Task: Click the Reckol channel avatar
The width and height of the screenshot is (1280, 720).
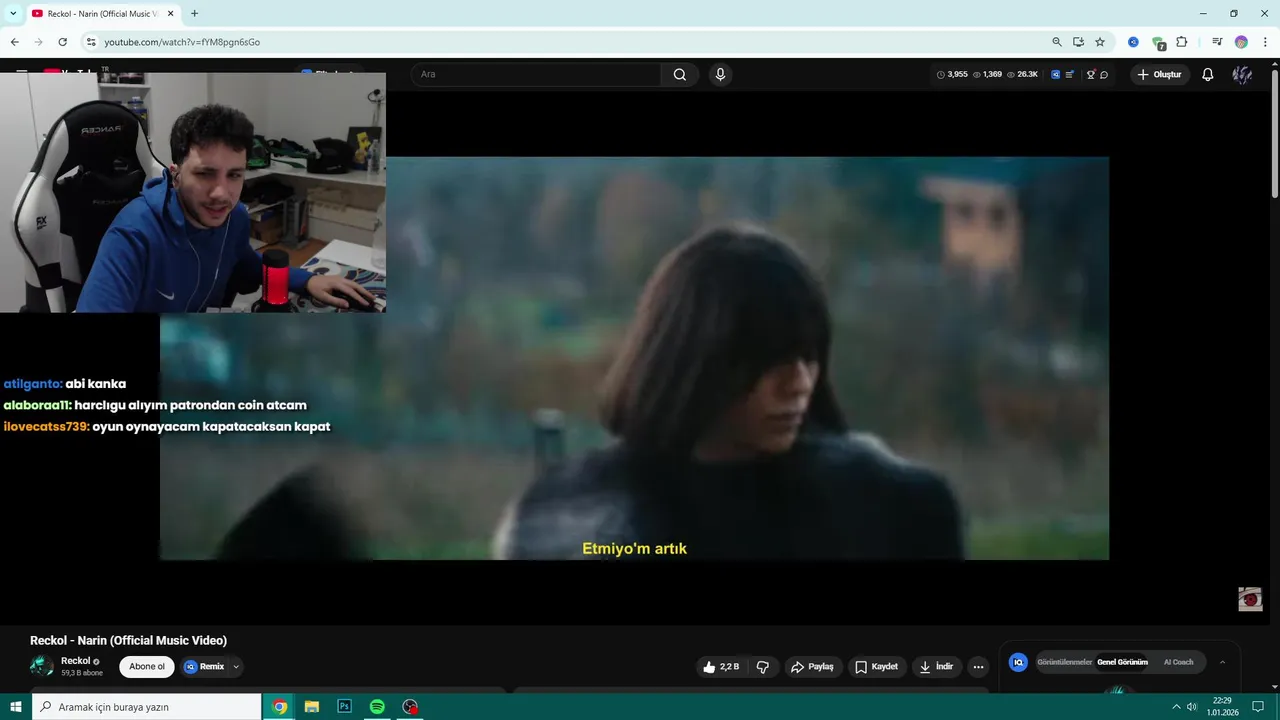Action: [42, 666]
